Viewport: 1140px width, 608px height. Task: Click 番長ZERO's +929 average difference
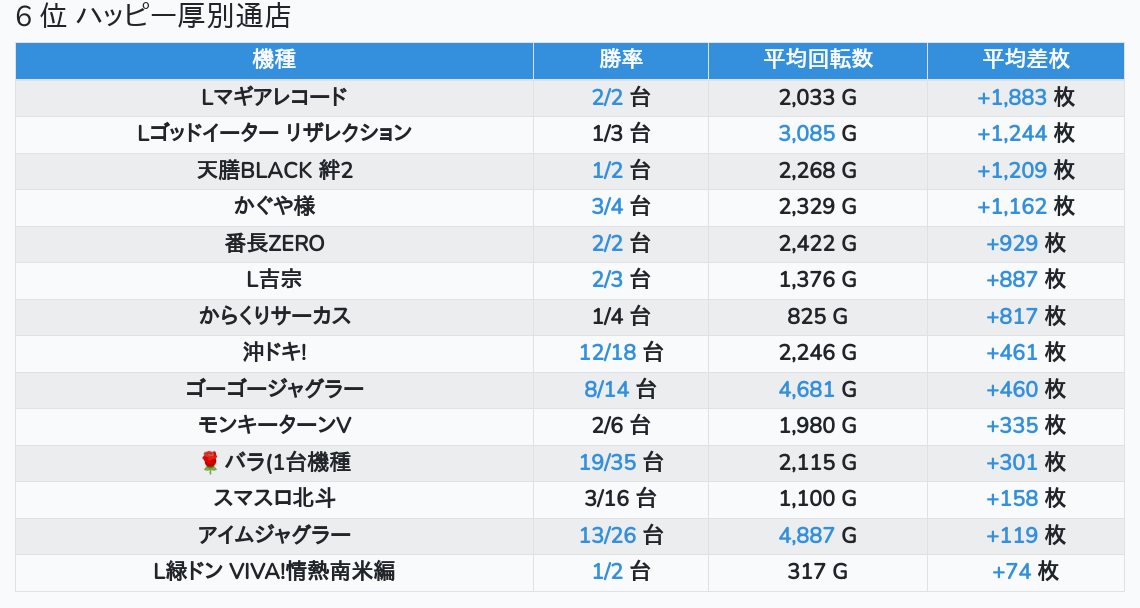1012,243
